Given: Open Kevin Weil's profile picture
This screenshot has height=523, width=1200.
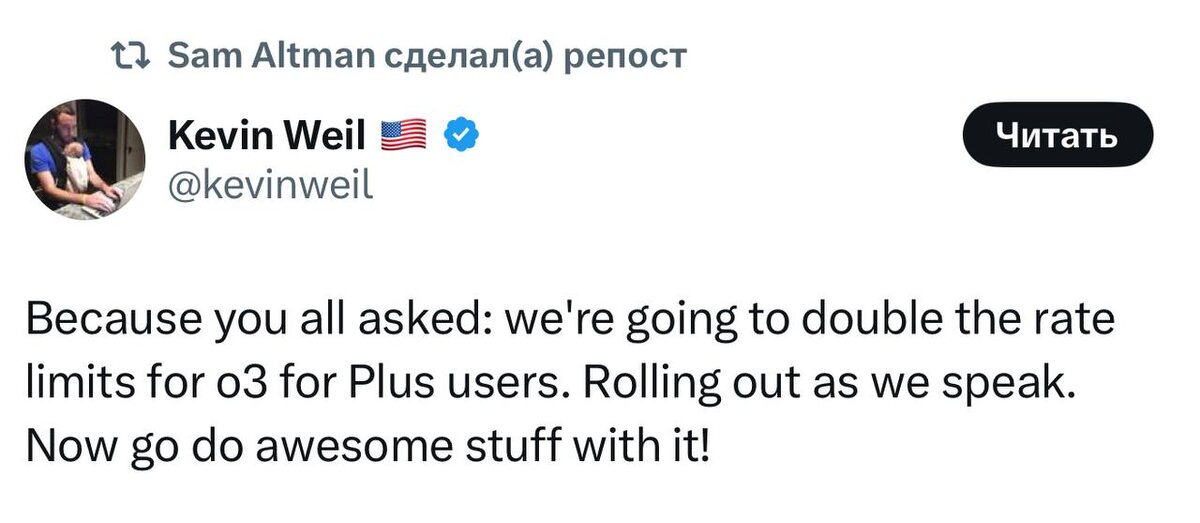Looking at the screenshot, I should tap(85, 159).
